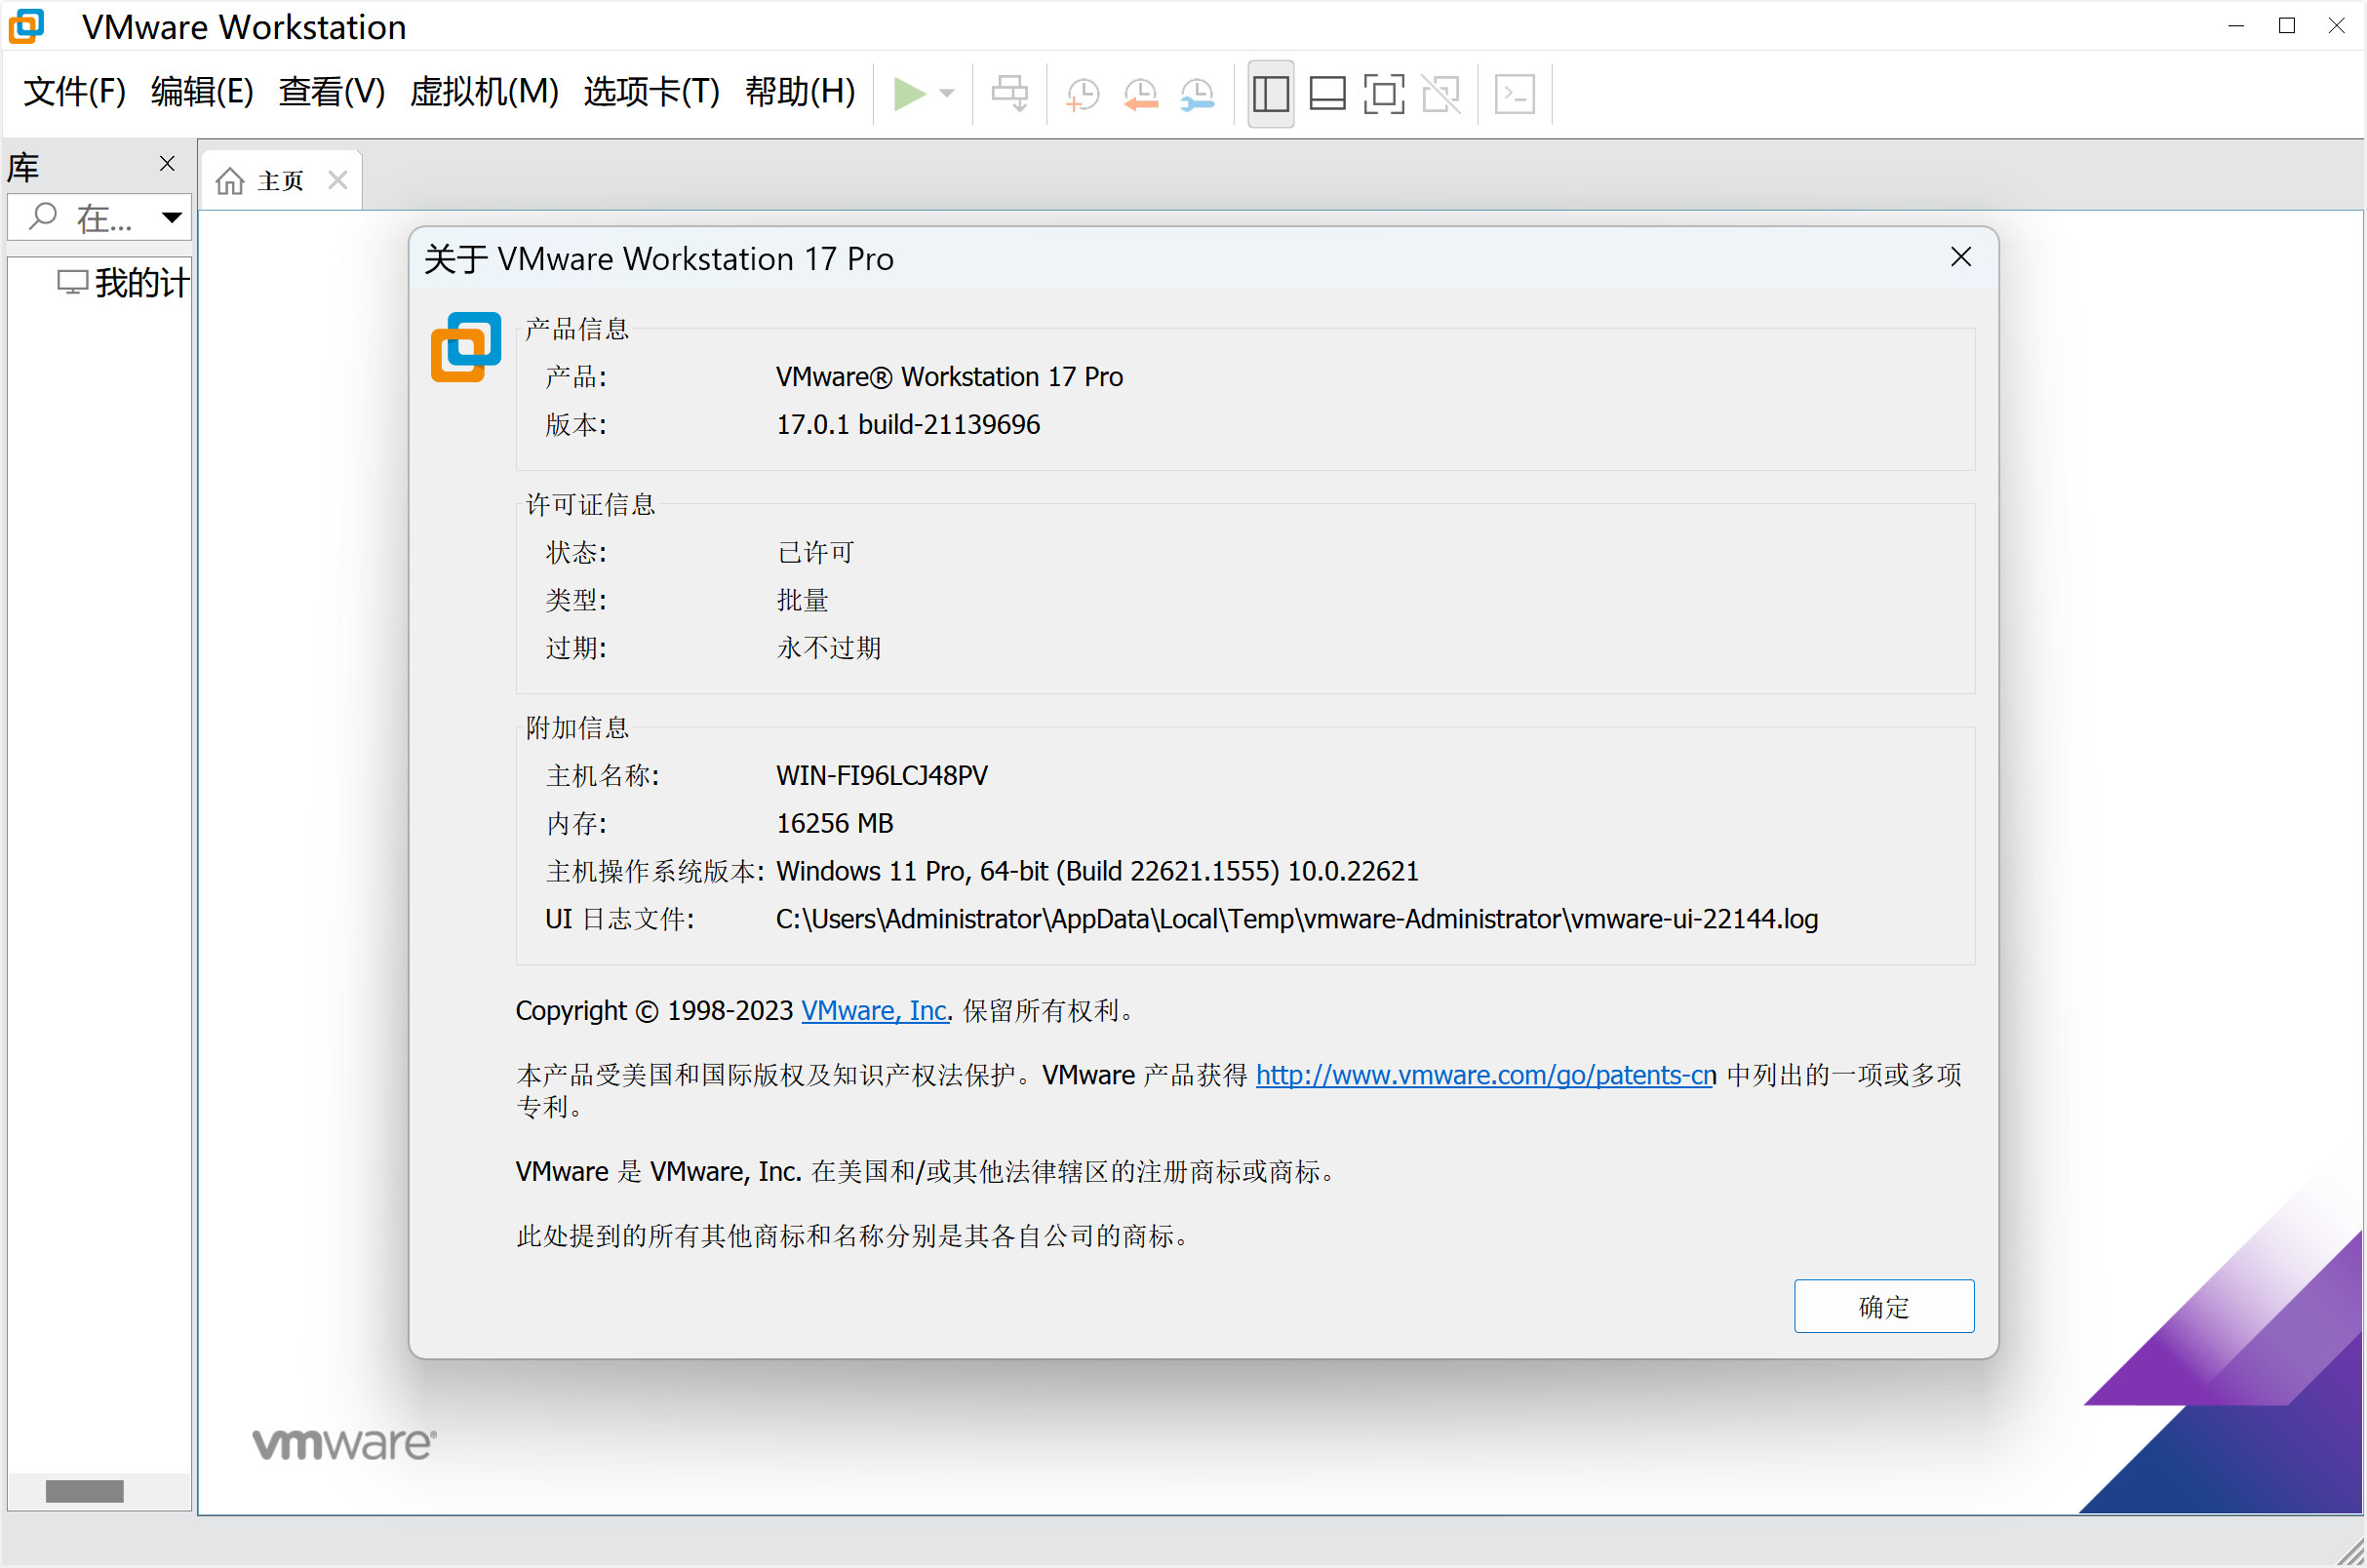The image size is (2367, 1568).
Task: Click the host OS version text
Action: (1097, 871)
